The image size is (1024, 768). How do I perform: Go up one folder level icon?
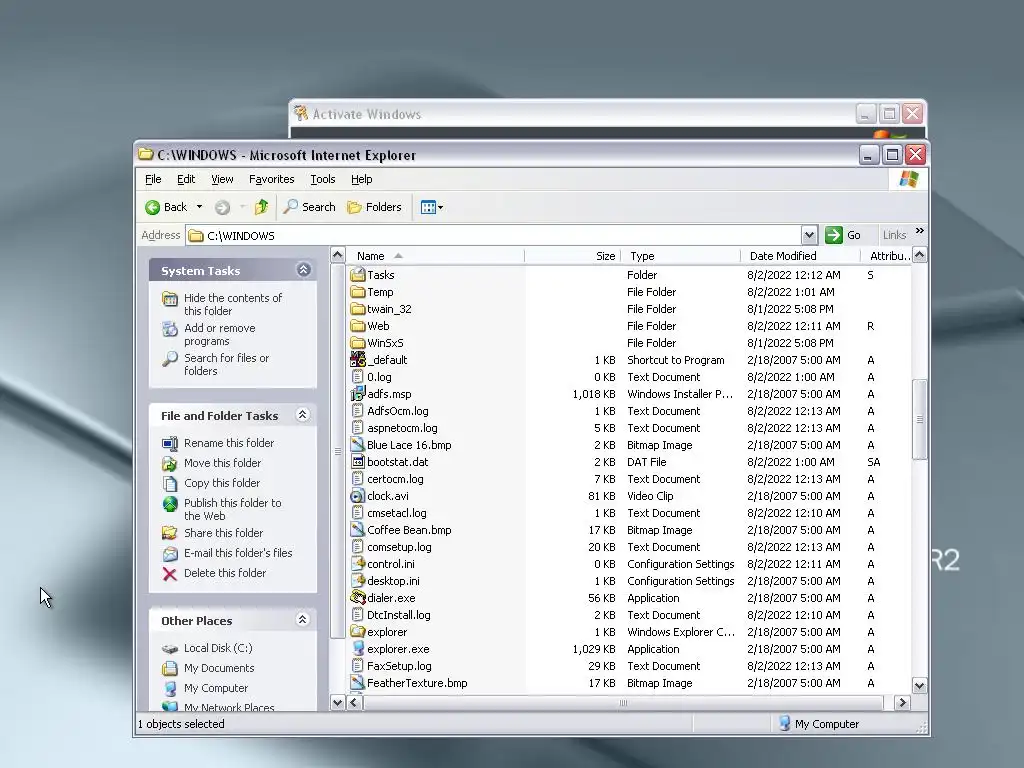[x=262, y=207]
